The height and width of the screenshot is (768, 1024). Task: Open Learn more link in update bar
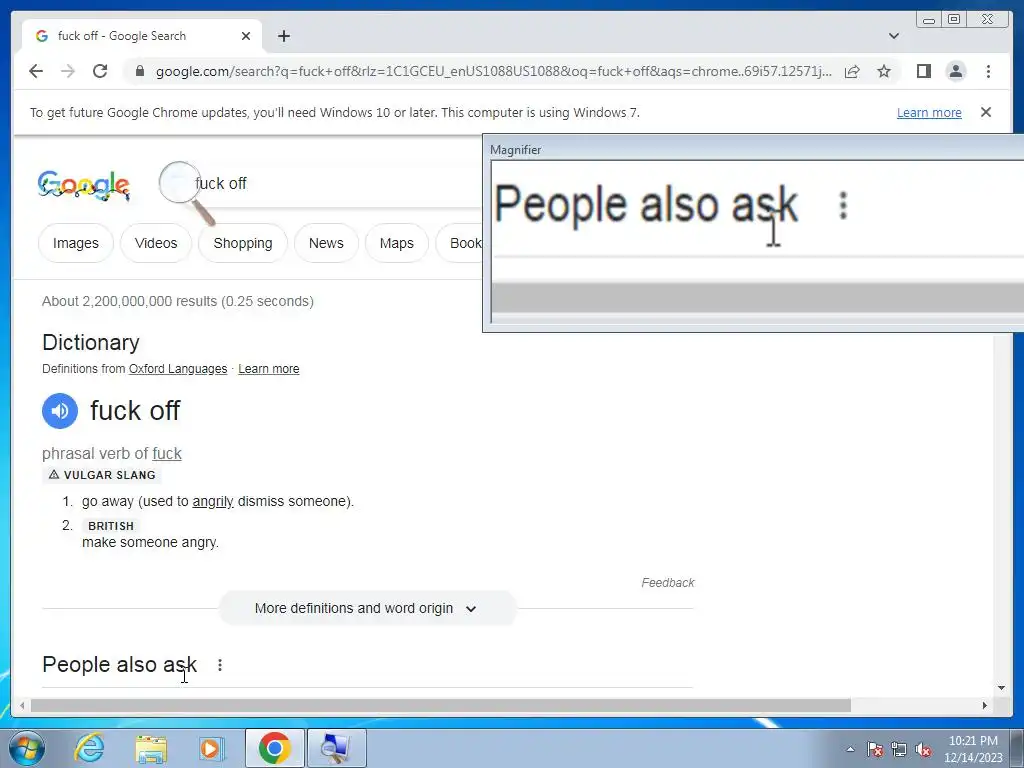click(929, 112)
